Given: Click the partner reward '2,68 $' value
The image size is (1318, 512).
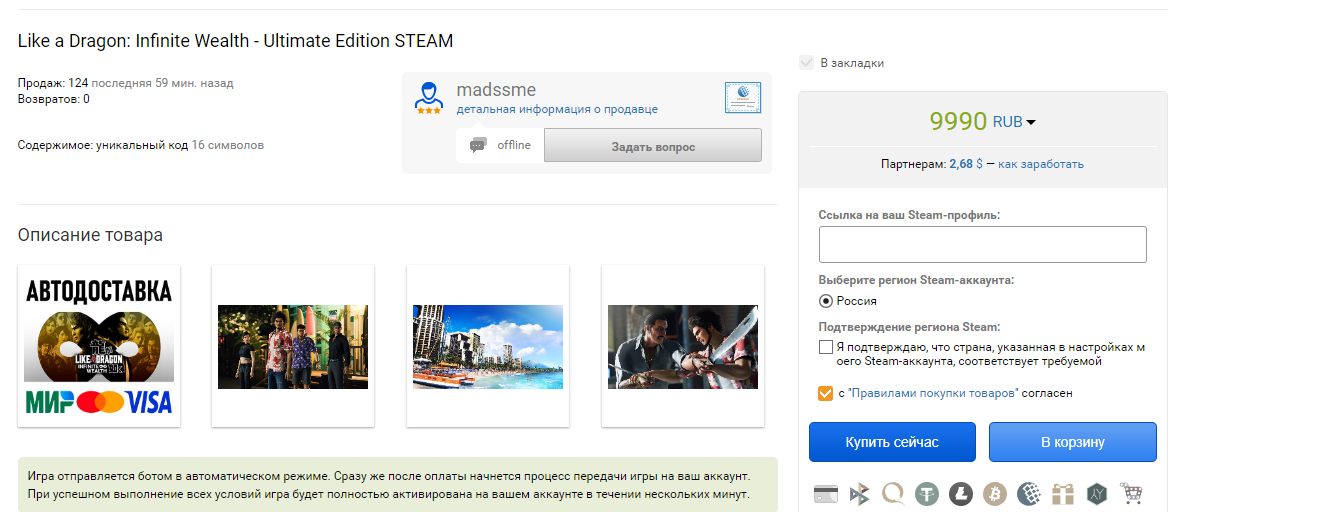Looking at the screenshot, I should tap(966, 164).
